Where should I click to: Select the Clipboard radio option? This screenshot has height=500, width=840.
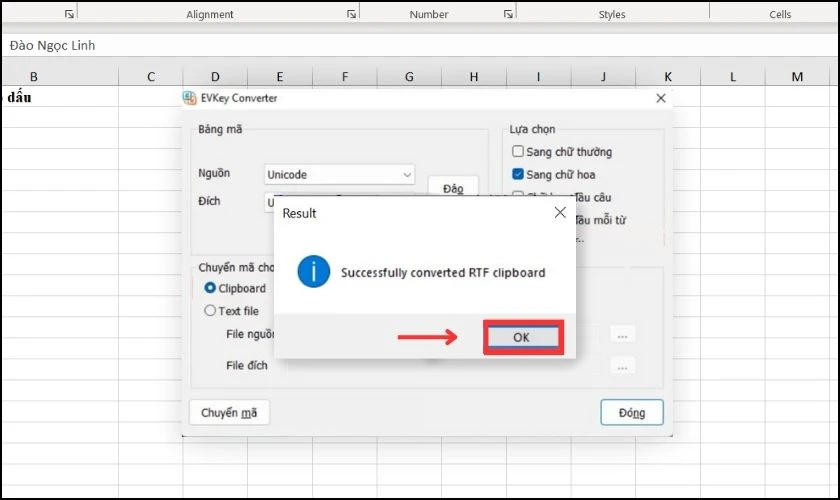coord(210,288)
